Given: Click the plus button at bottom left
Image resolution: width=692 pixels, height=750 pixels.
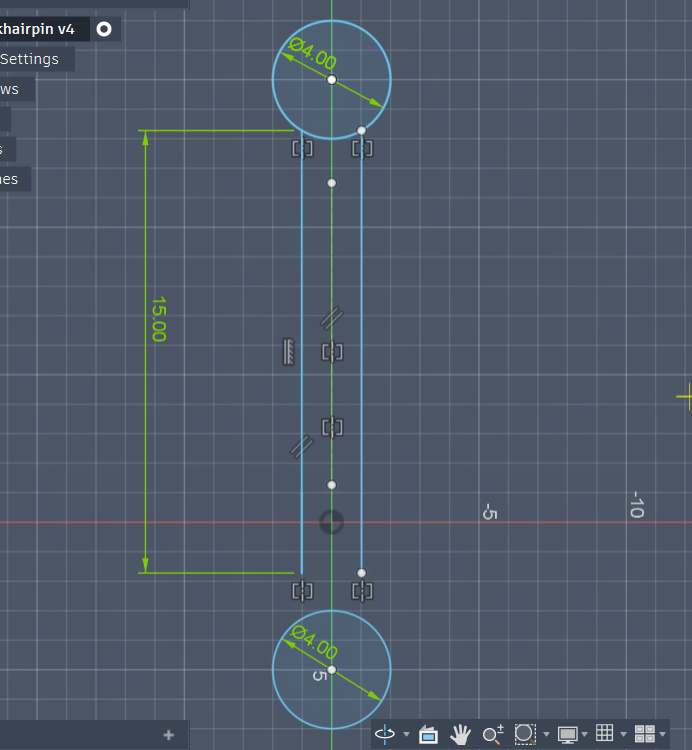Looking at the screenshot, I should 168,735.
